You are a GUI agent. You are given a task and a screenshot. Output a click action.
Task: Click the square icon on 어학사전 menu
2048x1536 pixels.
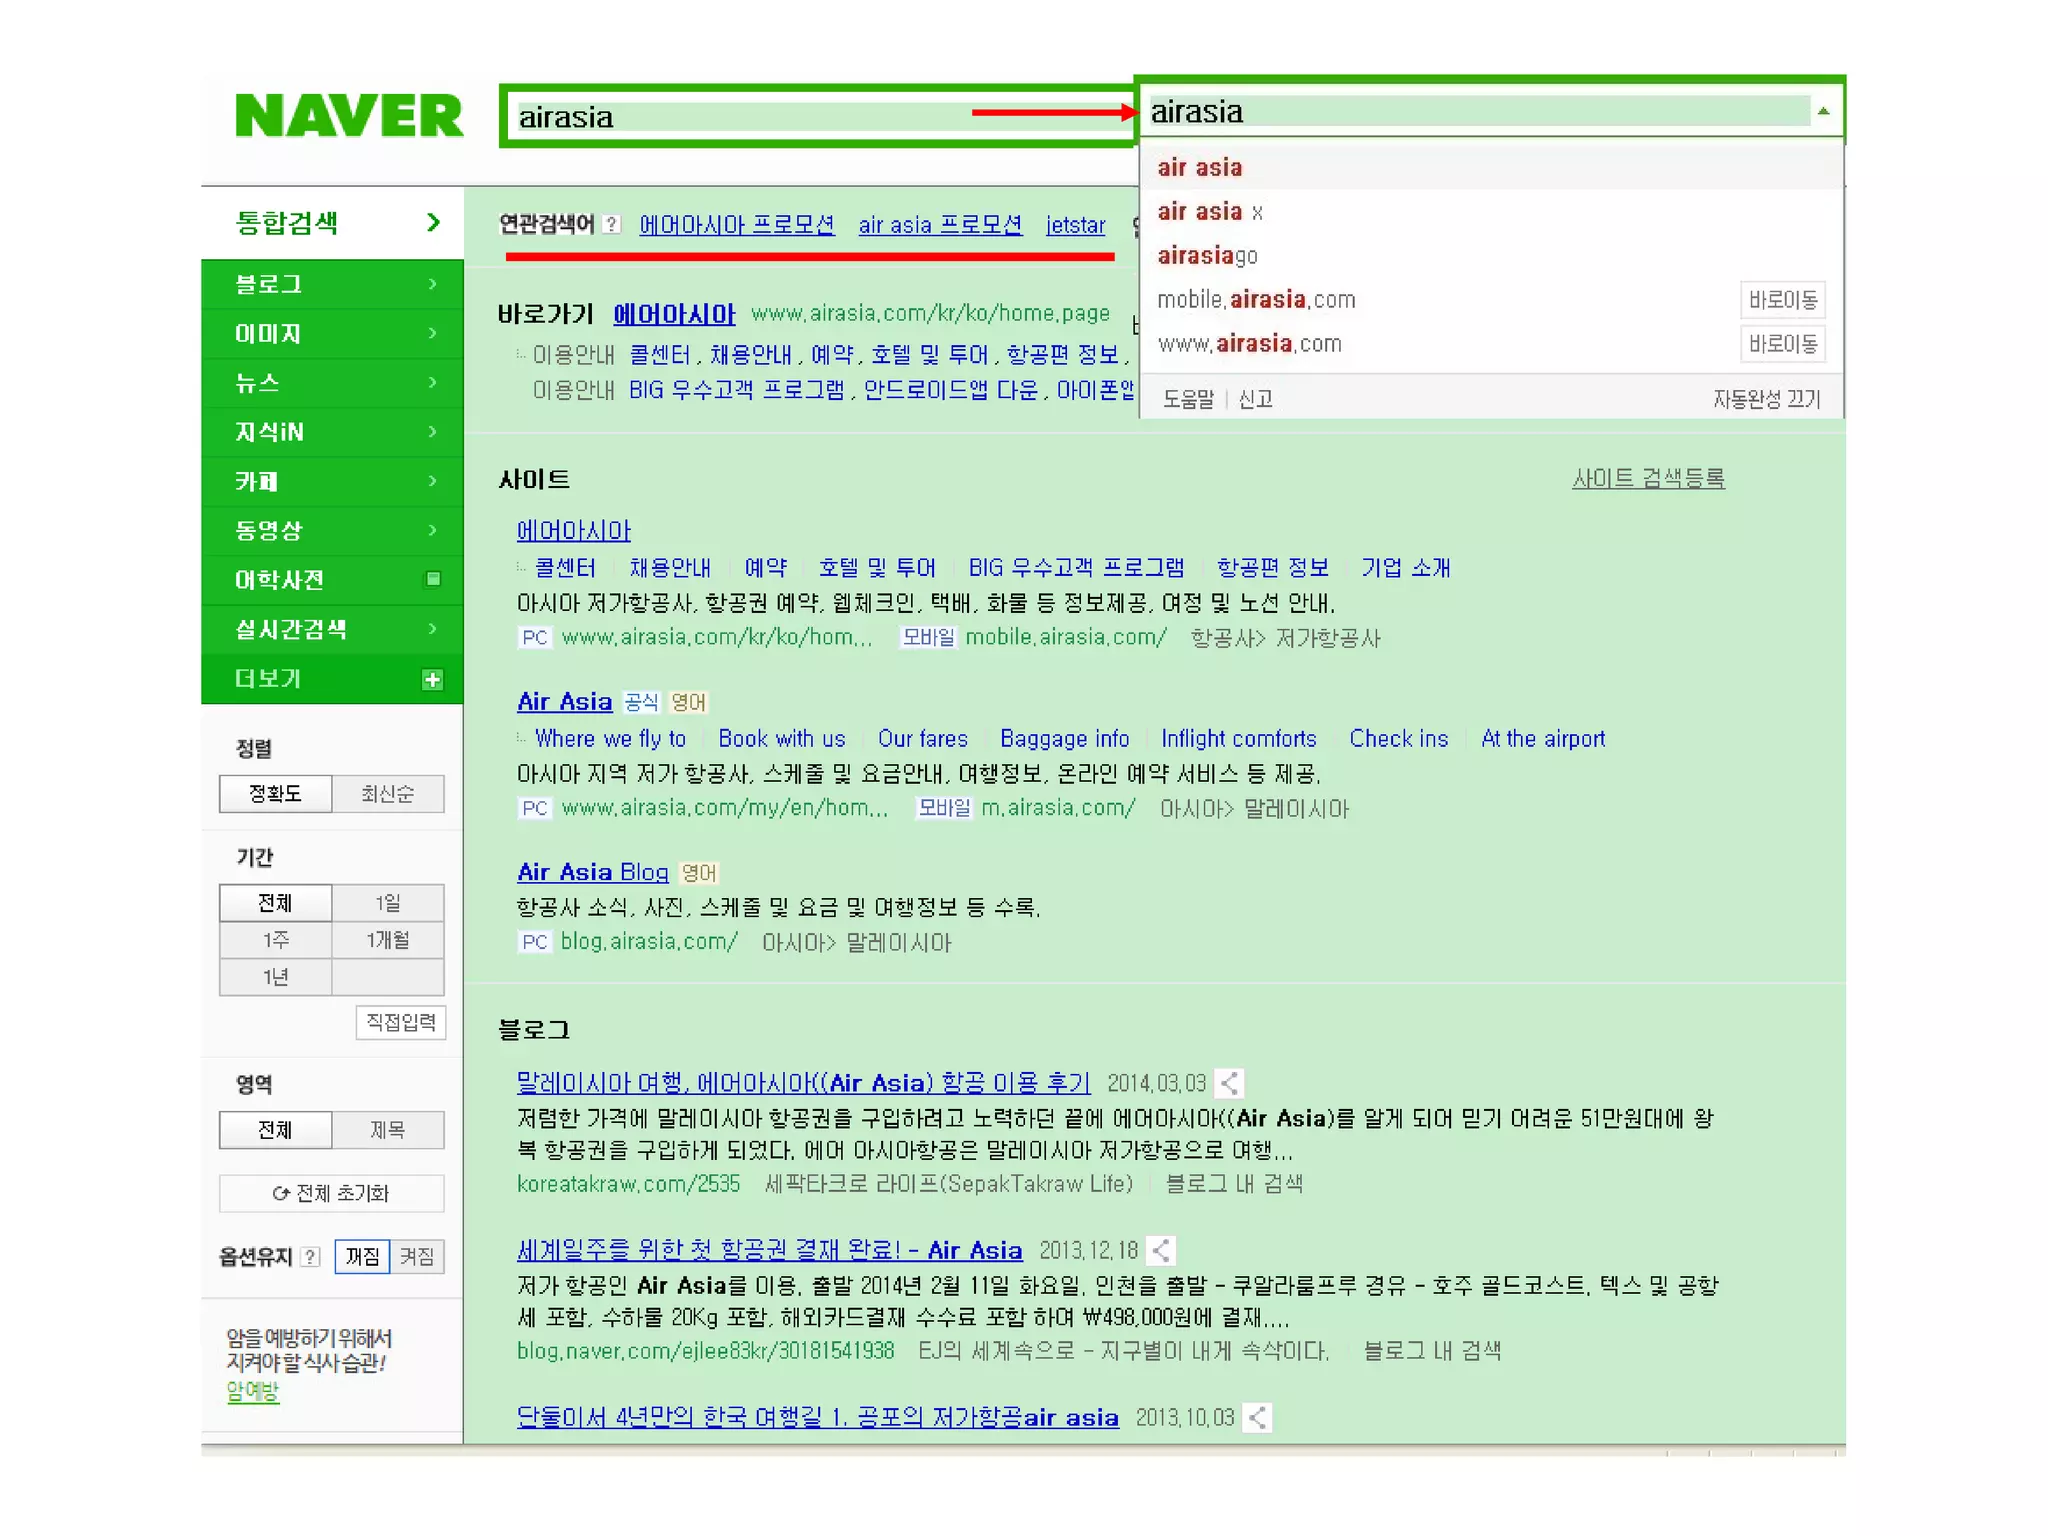pos(433,579)
